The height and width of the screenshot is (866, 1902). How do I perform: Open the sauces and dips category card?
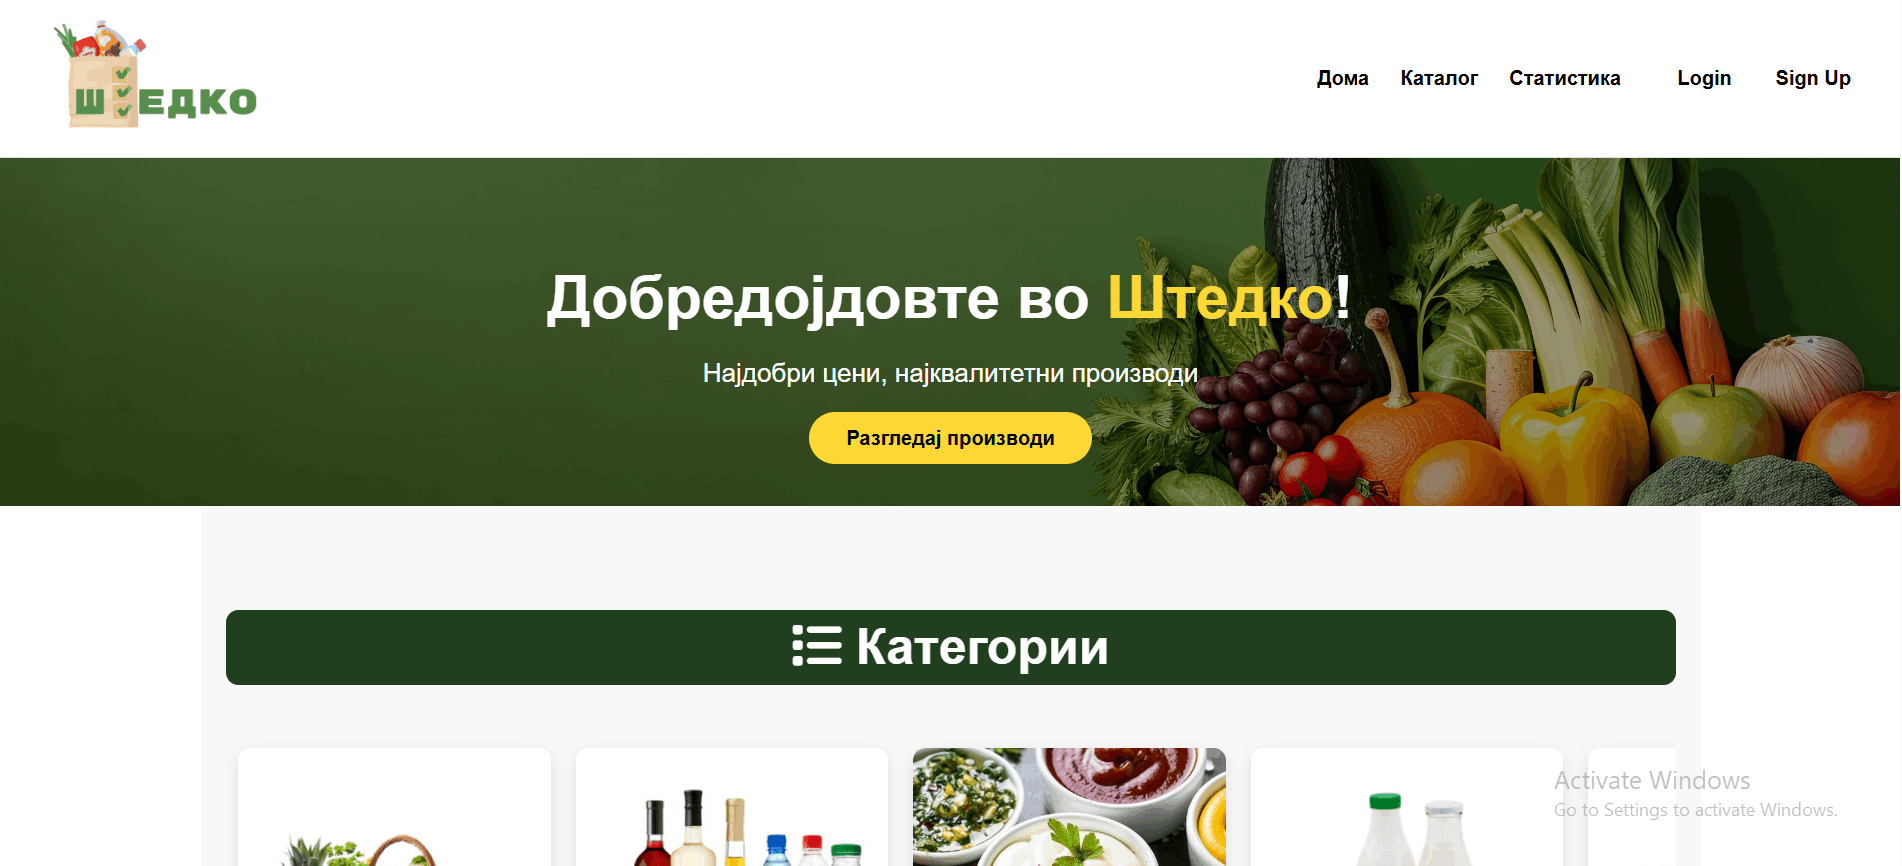tap(1069, 807)
